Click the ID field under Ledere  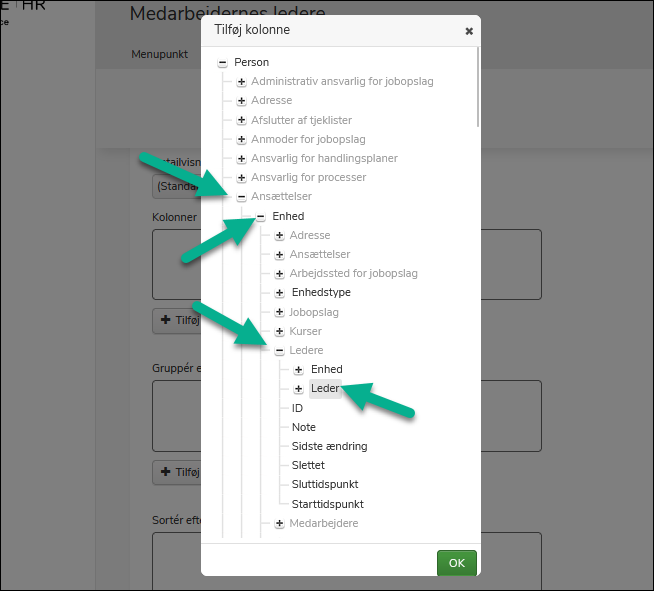(x=297, y=408)
